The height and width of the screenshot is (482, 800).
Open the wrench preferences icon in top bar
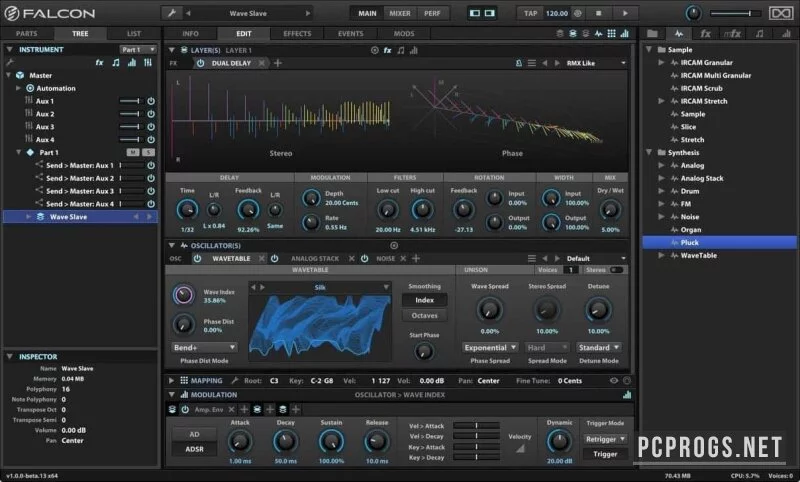click(171, 13)
